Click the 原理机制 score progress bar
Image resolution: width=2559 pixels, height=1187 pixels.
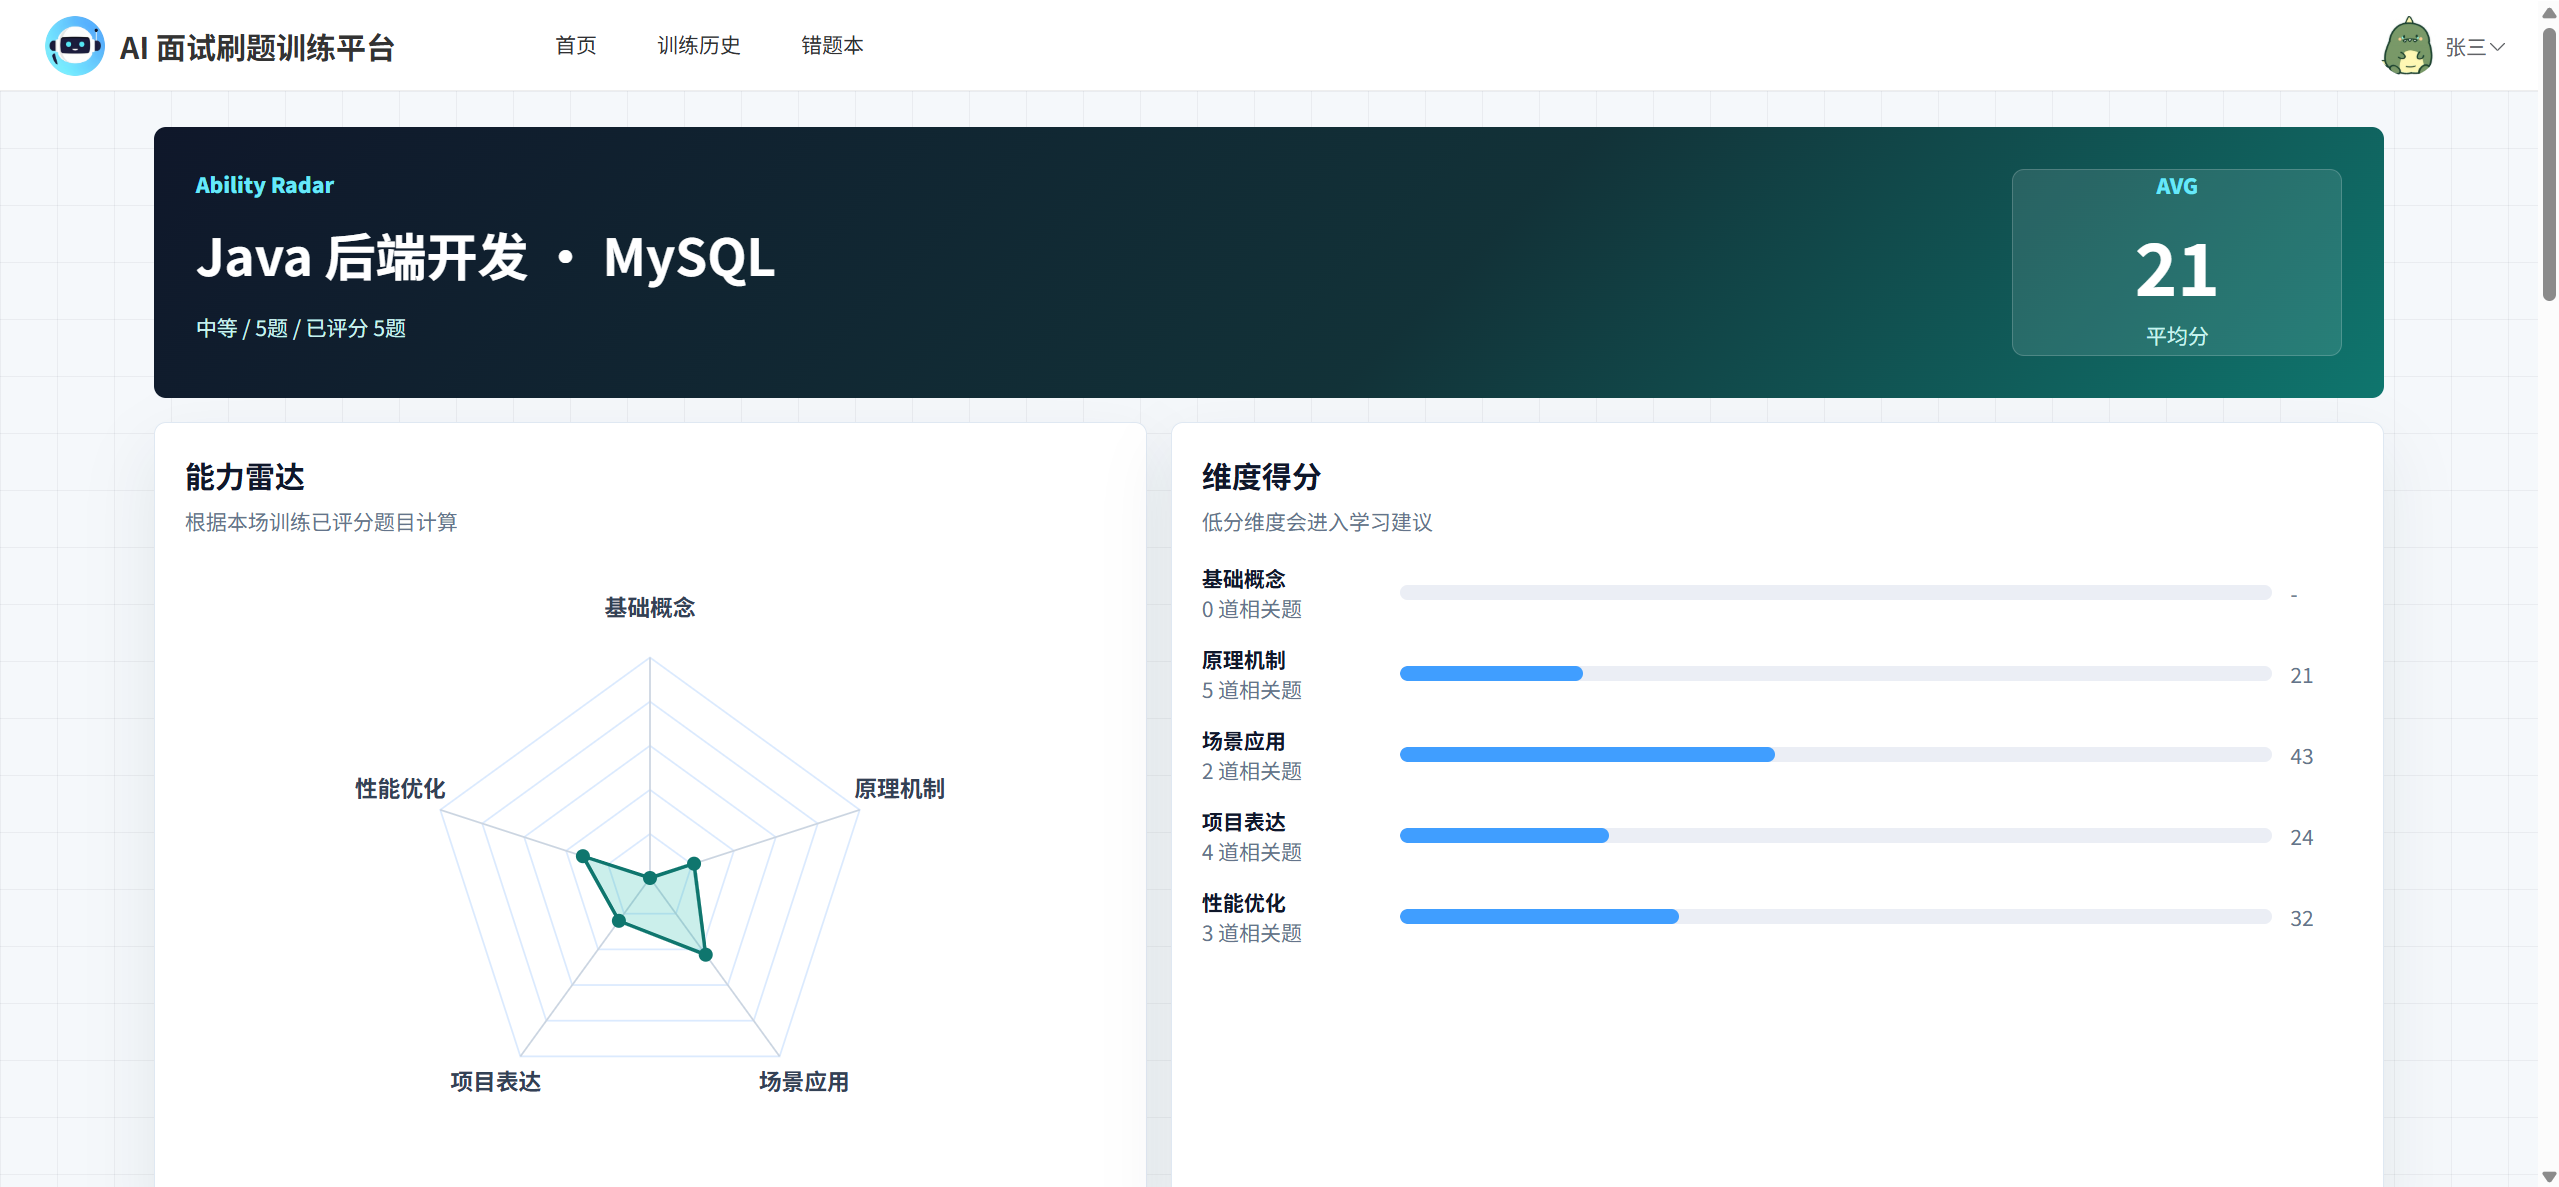(1835, 674)
